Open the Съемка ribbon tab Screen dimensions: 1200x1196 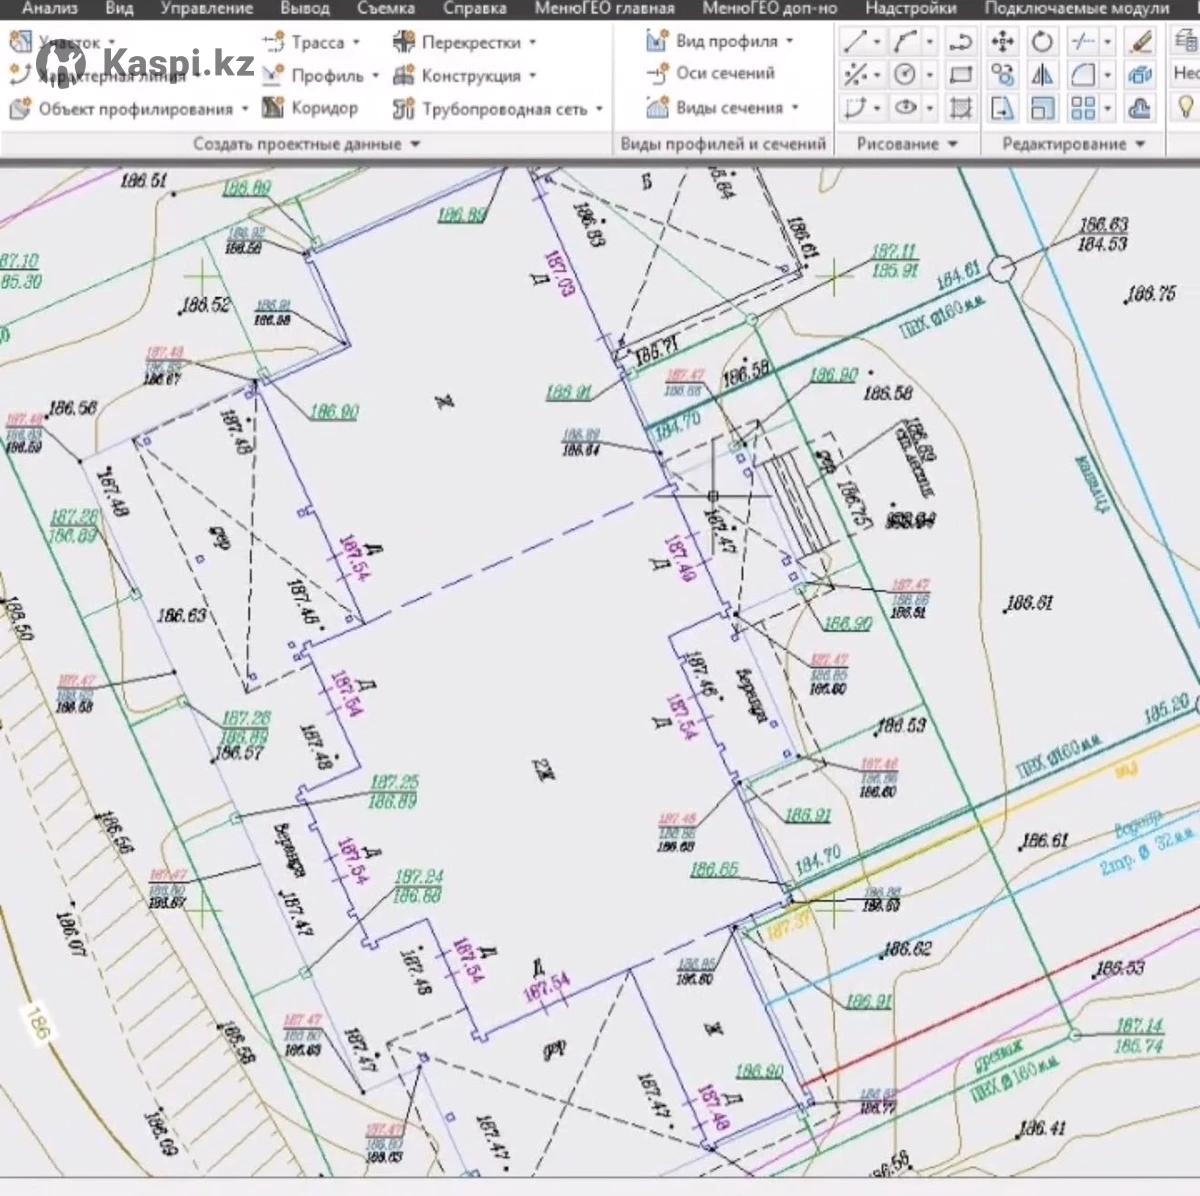pos(386,9)
